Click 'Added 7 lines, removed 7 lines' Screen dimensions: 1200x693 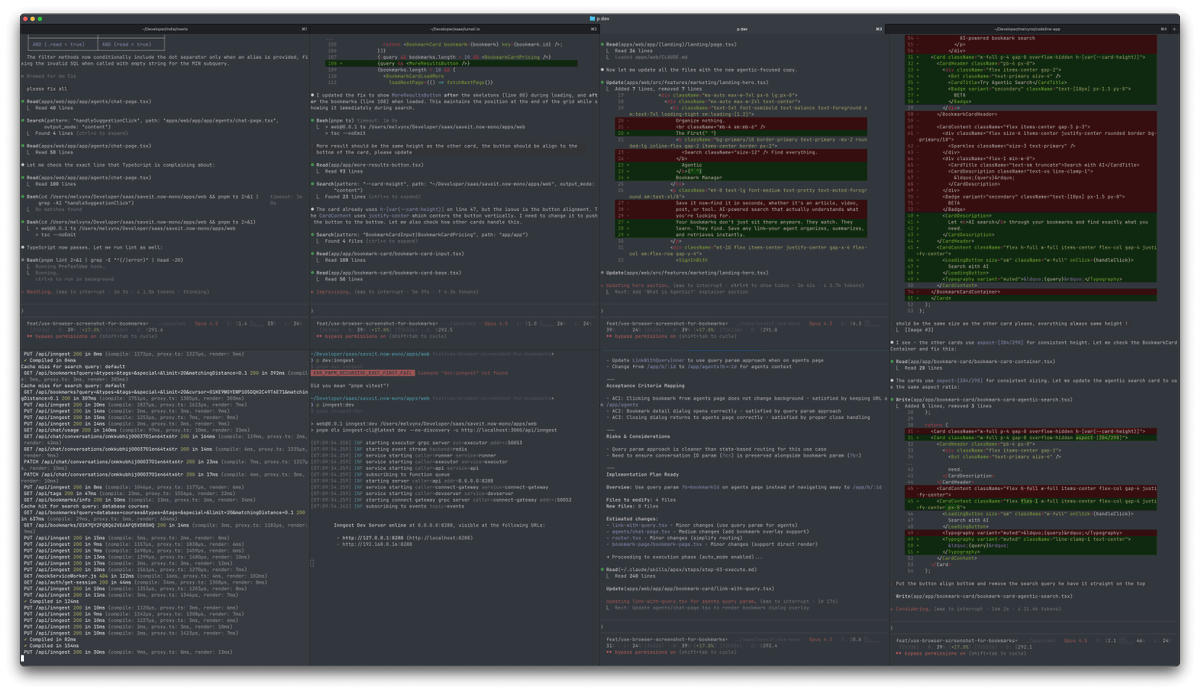click(658, 88)
